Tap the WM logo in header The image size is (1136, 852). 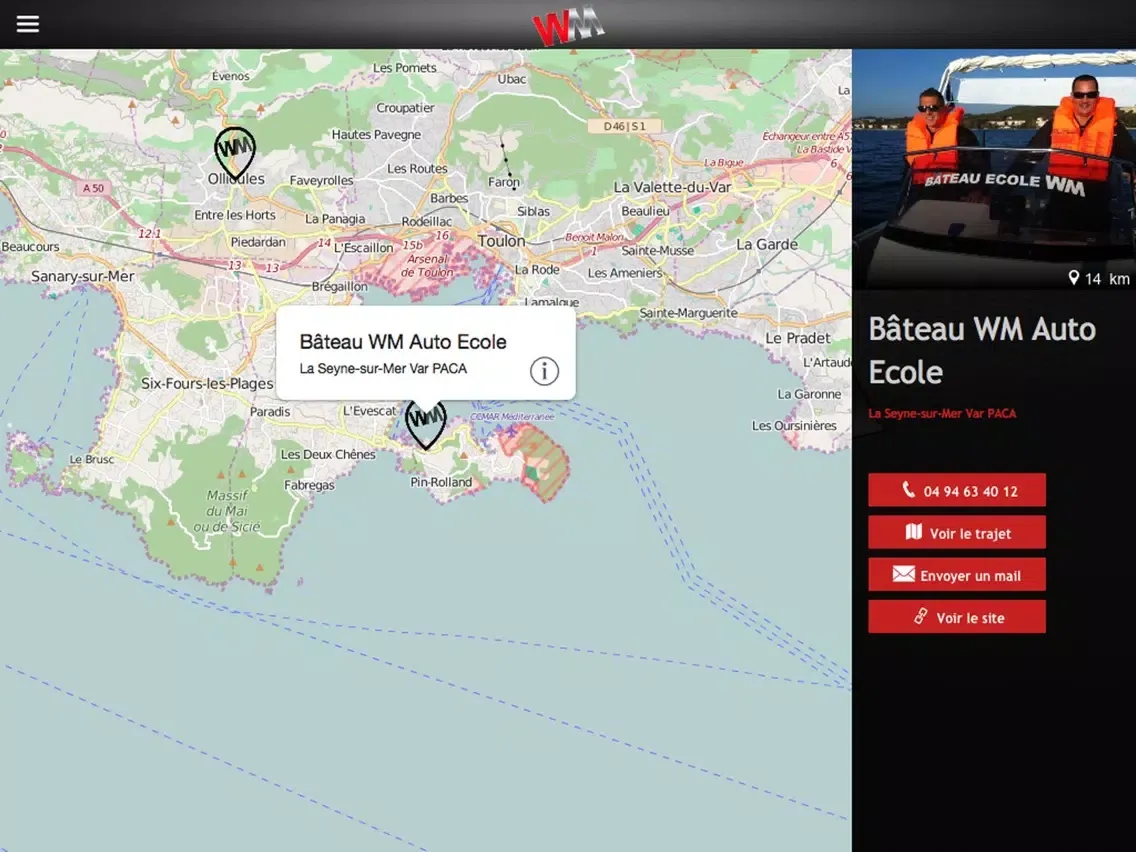568,25
